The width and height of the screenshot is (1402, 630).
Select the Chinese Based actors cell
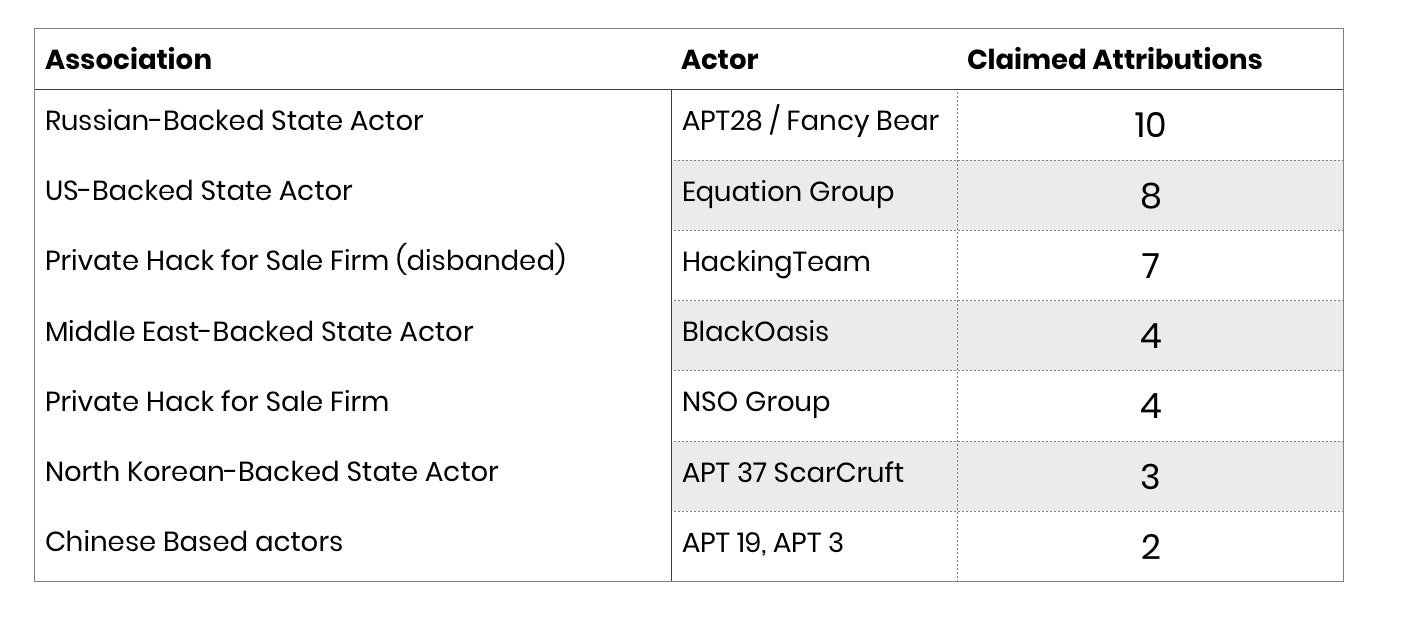(x=194, y=542)
